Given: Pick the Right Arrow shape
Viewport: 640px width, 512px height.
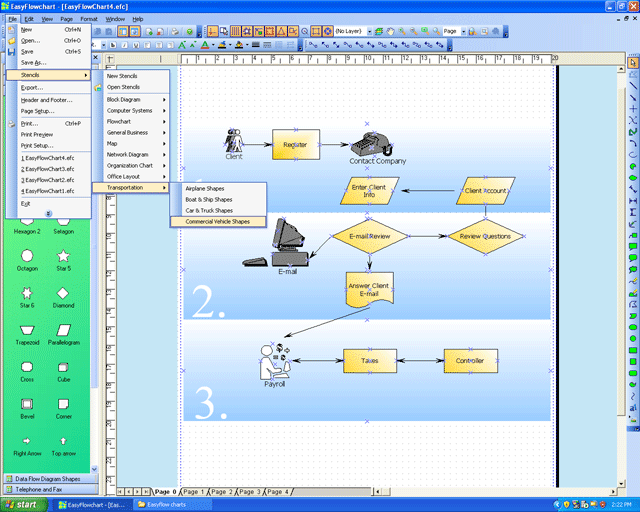Looking at the screenshot, I should pyautogui.click(x=27, y=441).
